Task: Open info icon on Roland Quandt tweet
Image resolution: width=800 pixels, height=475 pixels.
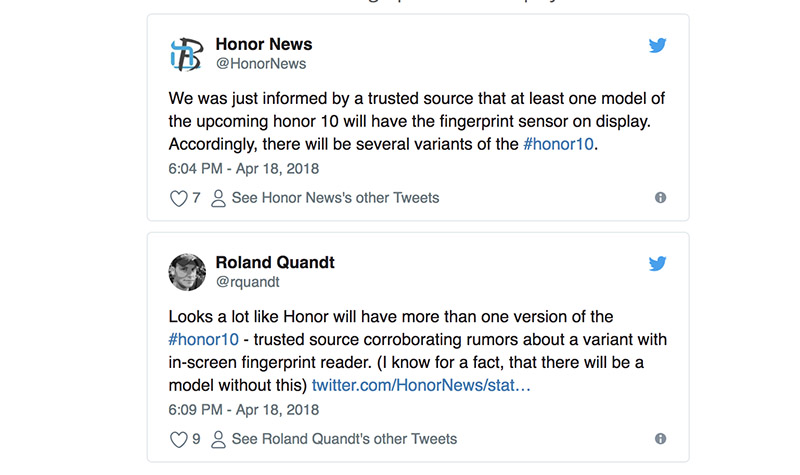Action: [x=660, y=439]
